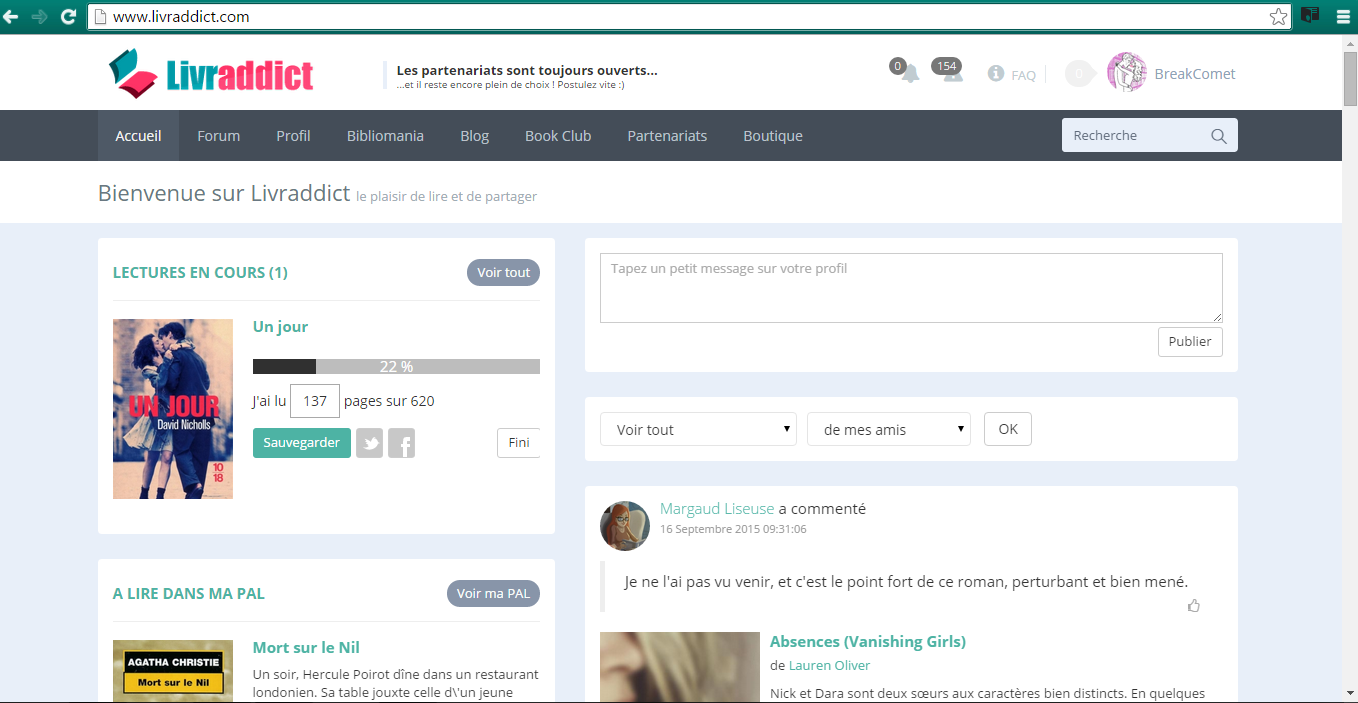The height and width of the screenshot is (703, 1358).
Task: Click the 'Voir ma PAL' button
Action: (493, 593)
